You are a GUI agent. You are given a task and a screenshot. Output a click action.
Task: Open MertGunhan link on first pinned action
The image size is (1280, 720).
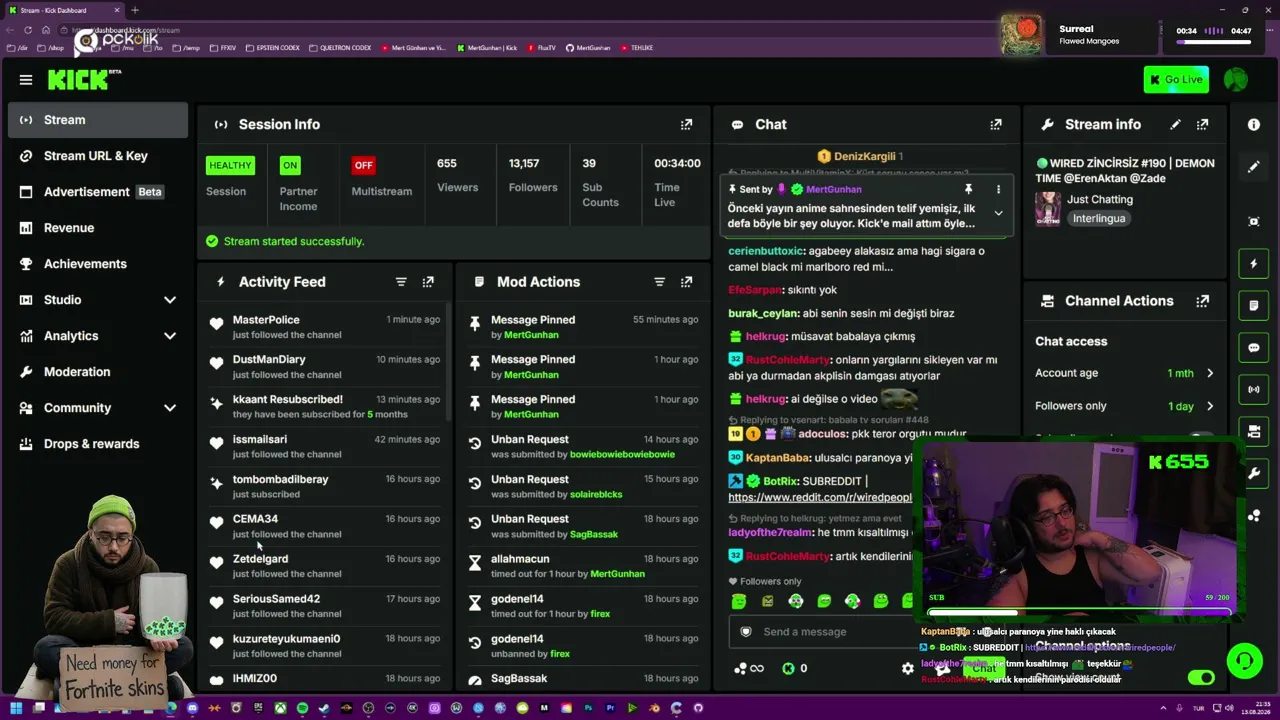[531, 335]
